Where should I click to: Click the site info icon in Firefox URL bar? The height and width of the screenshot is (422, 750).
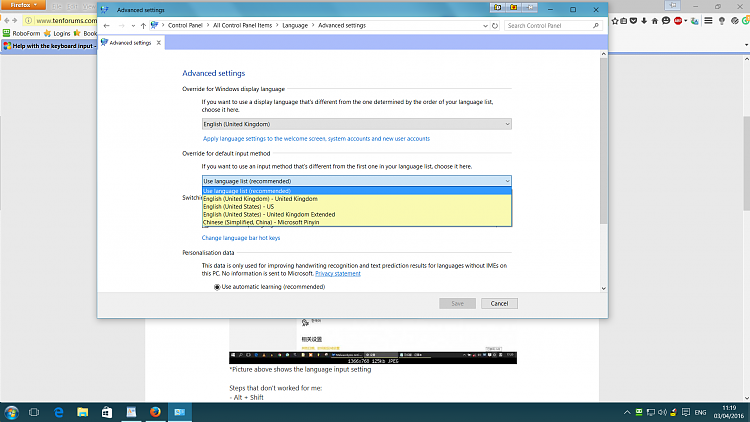28,21
